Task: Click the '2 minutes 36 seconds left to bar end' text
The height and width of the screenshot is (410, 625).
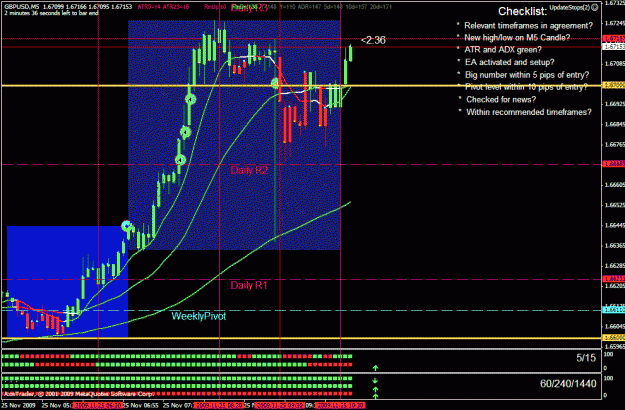Action: [51, 13]
